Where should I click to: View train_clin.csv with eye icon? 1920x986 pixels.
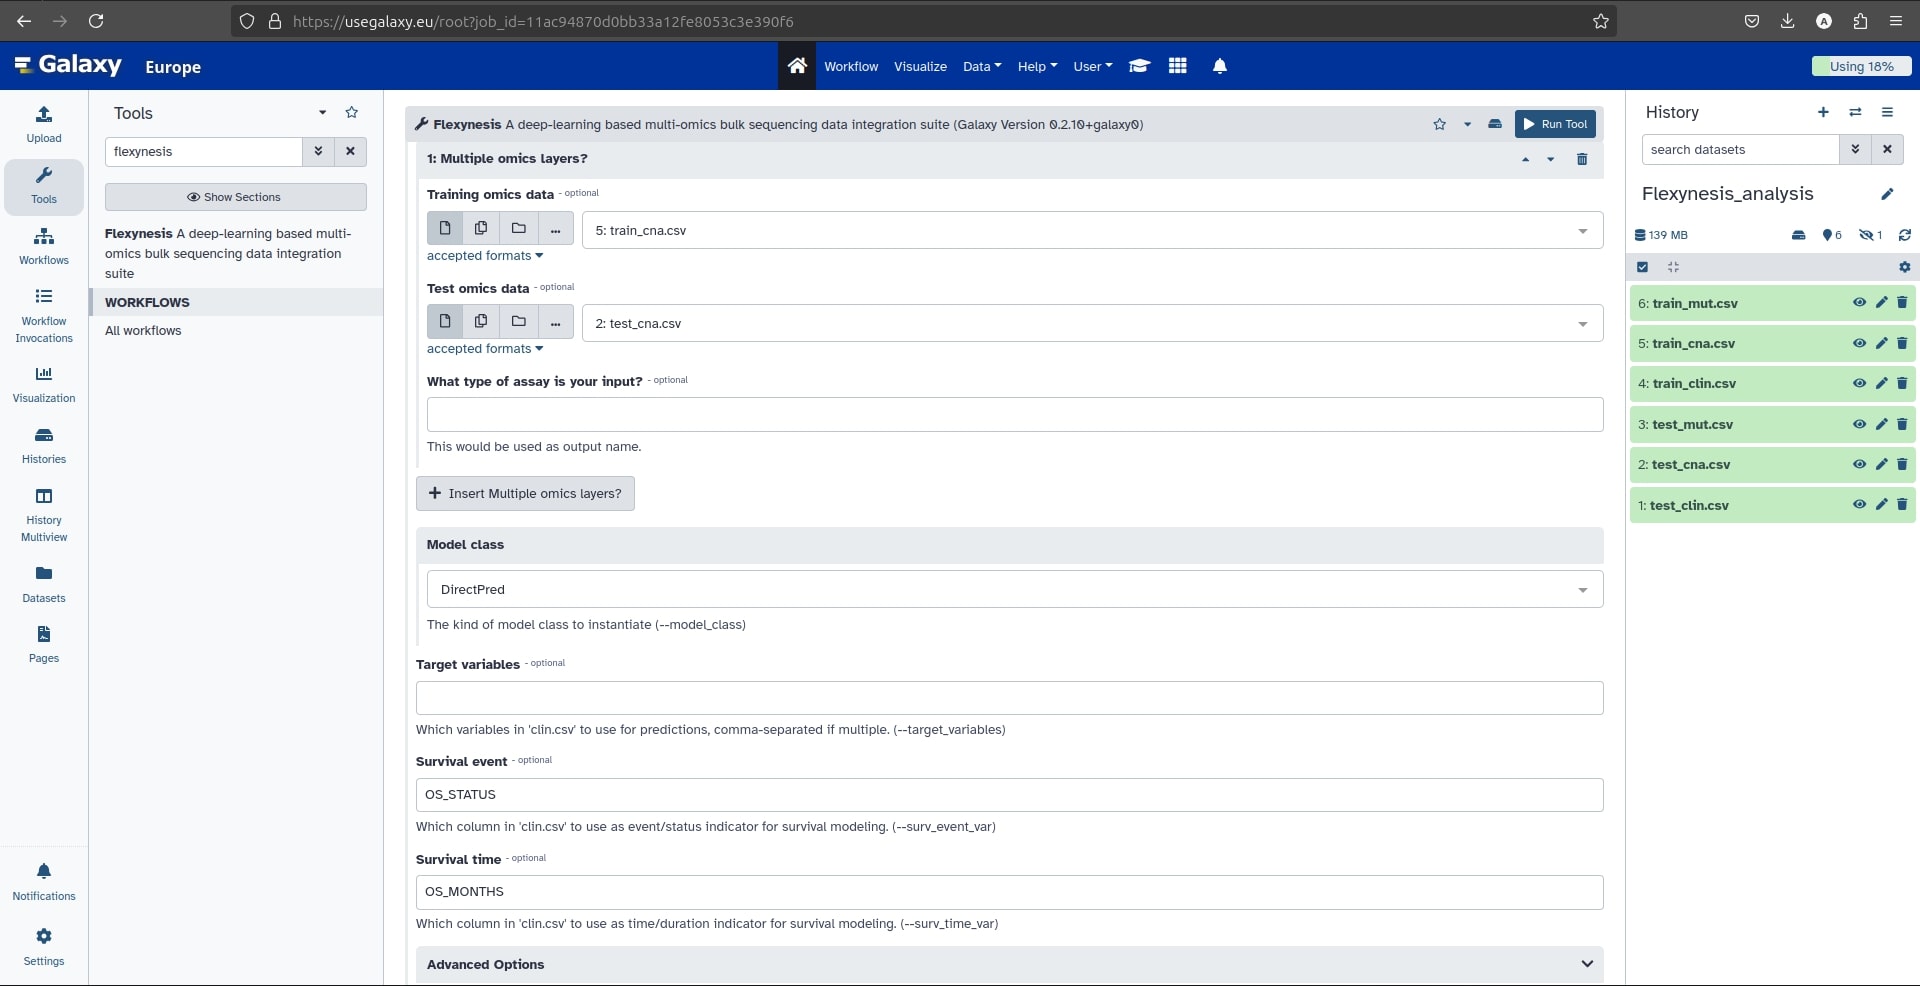click(x=1859, y=383)
